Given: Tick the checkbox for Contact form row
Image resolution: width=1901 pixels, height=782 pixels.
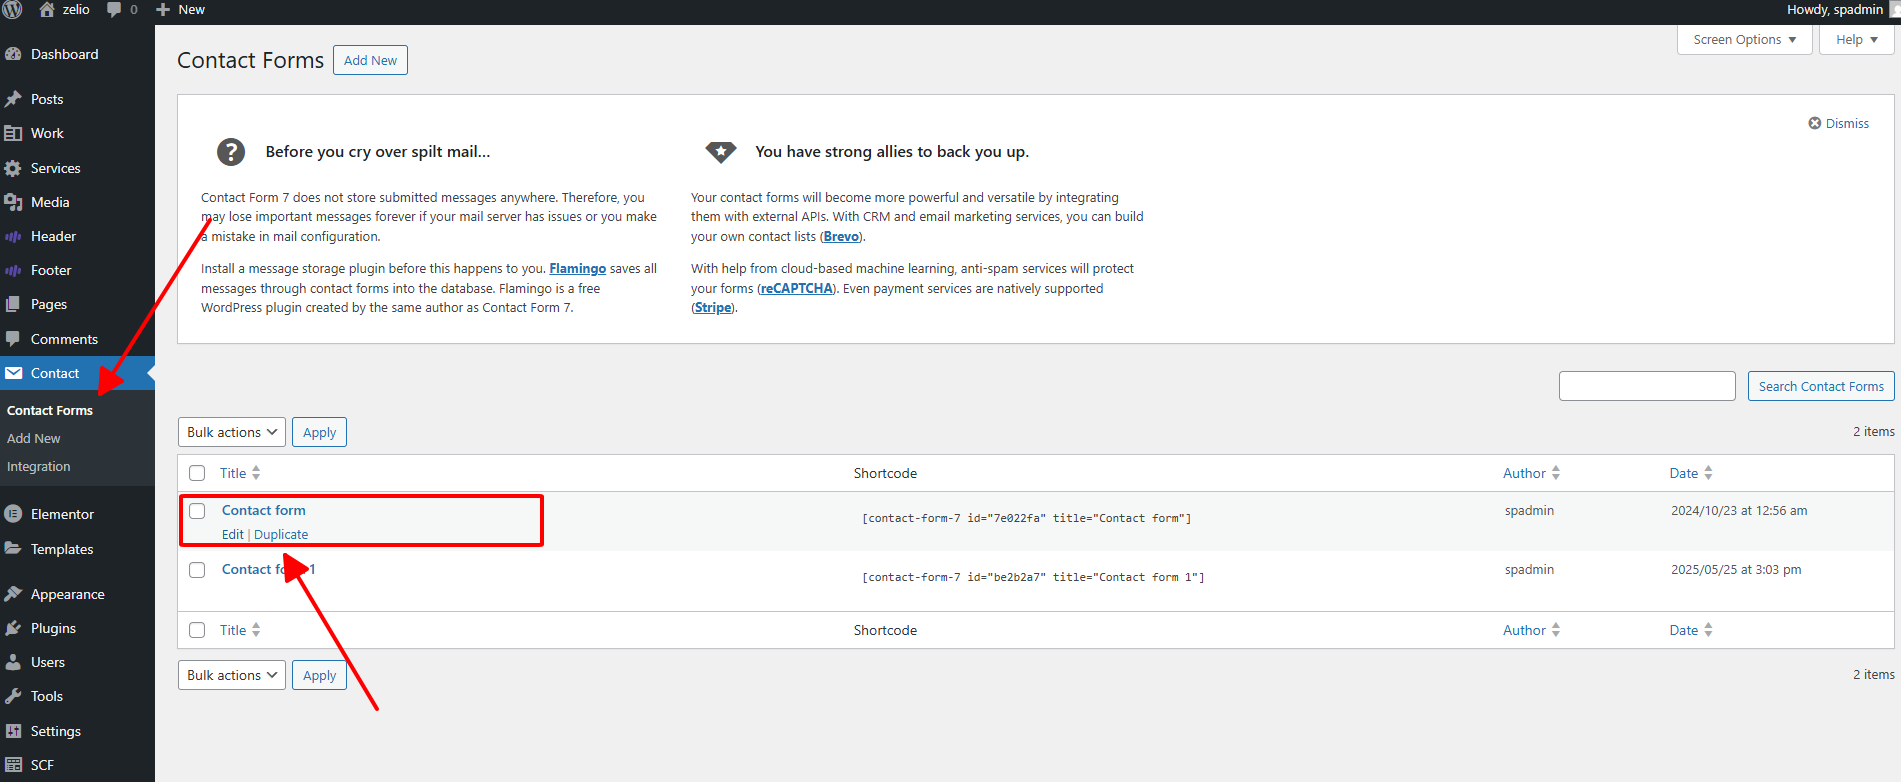Looking at the screenshot, I should pos(197,511).
